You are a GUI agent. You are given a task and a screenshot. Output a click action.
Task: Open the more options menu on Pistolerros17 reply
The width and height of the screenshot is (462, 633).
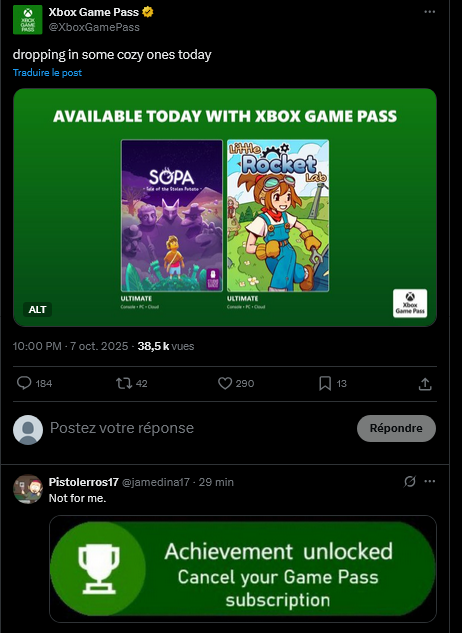click(x=430, y=481)
